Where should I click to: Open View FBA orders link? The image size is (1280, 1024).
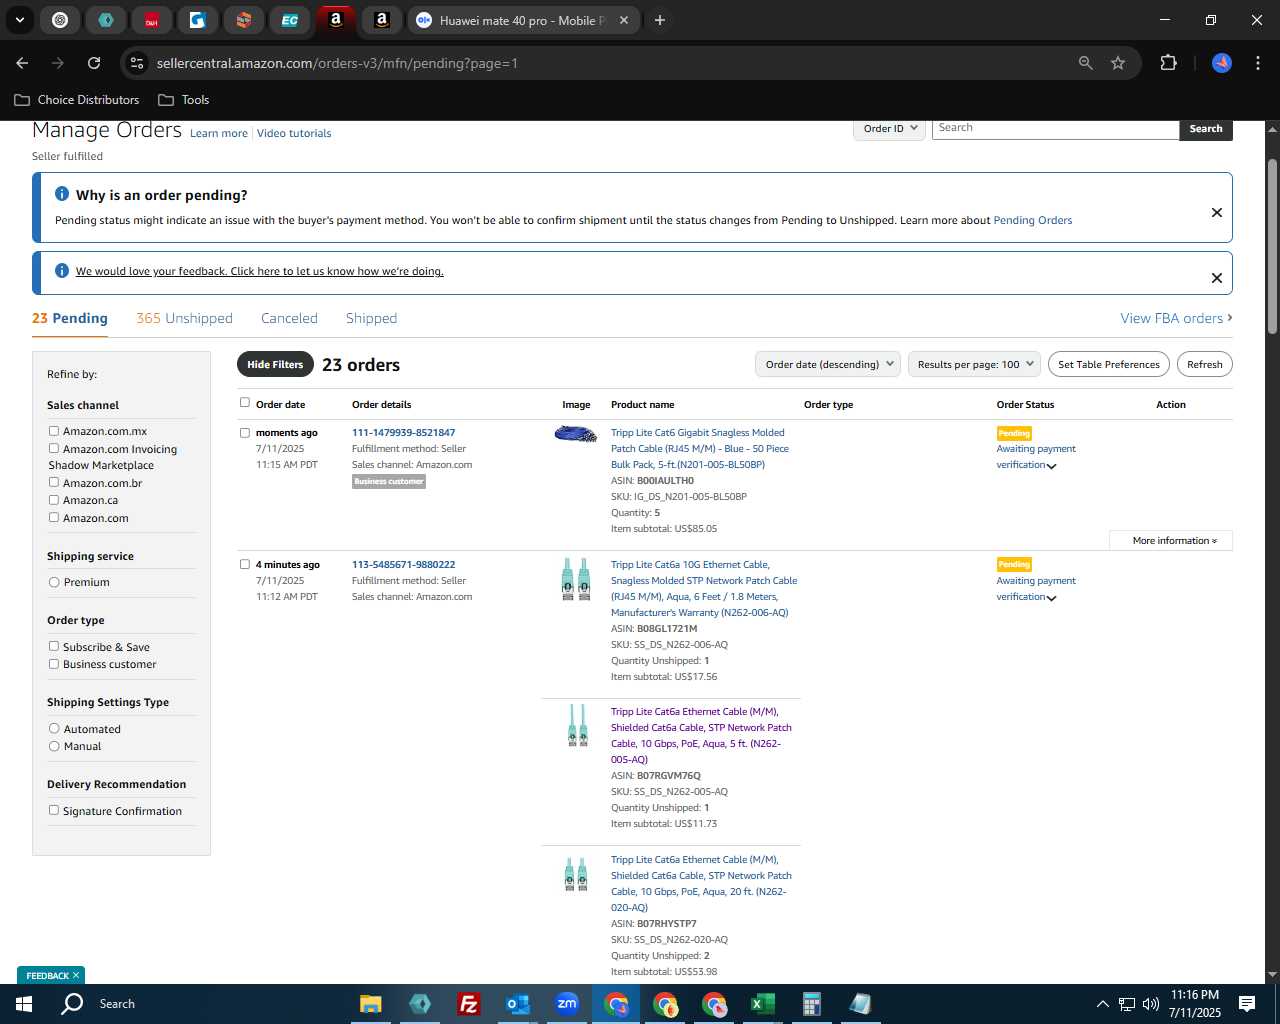click(1176, 318)
